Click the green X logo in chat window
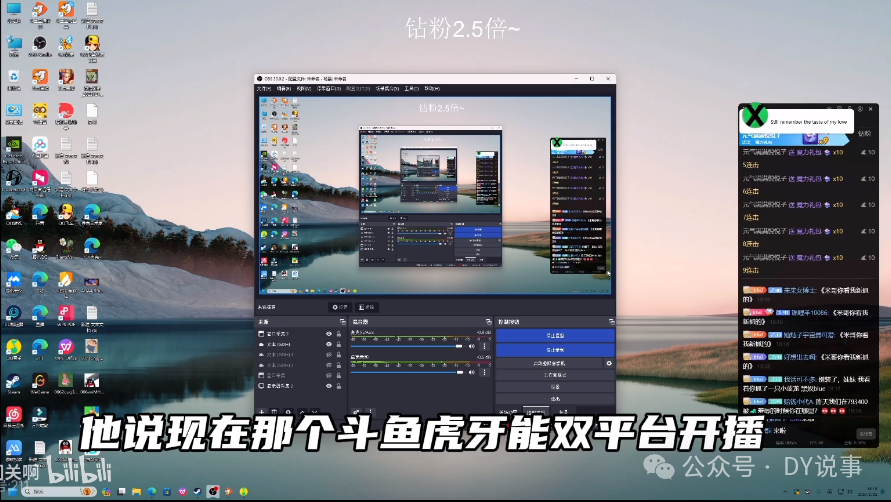 pyautogui.click(x=755, y=115)
